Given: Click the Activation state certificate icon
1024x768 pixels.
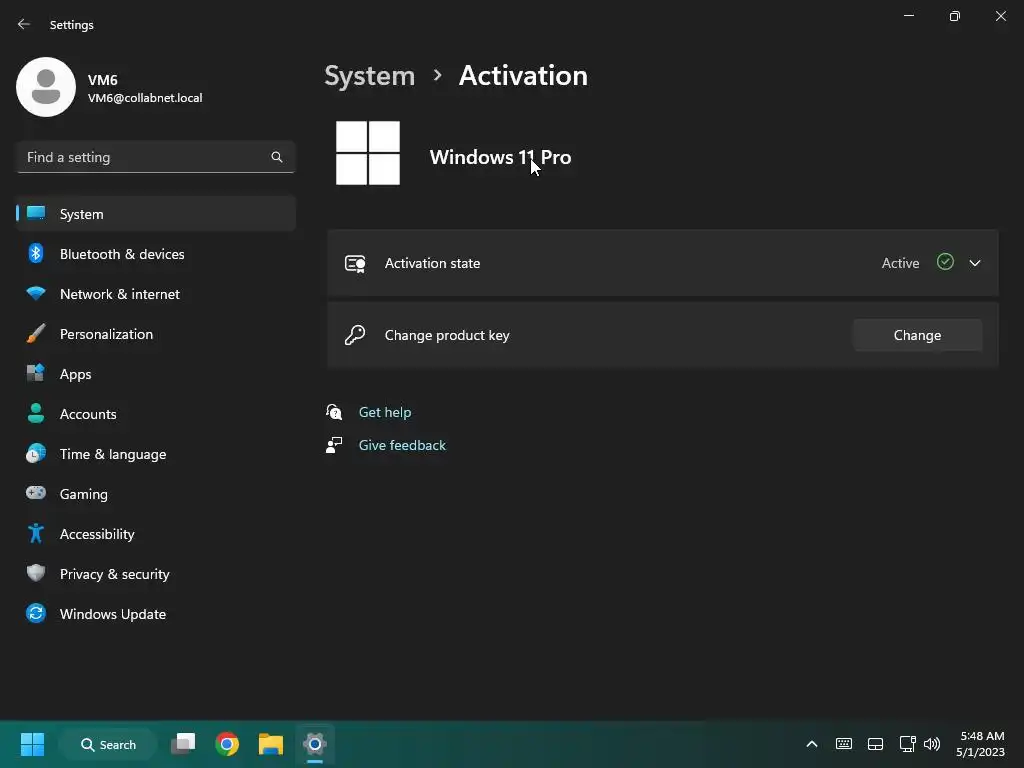Looking at the screenshot, I should click(355, 263).
